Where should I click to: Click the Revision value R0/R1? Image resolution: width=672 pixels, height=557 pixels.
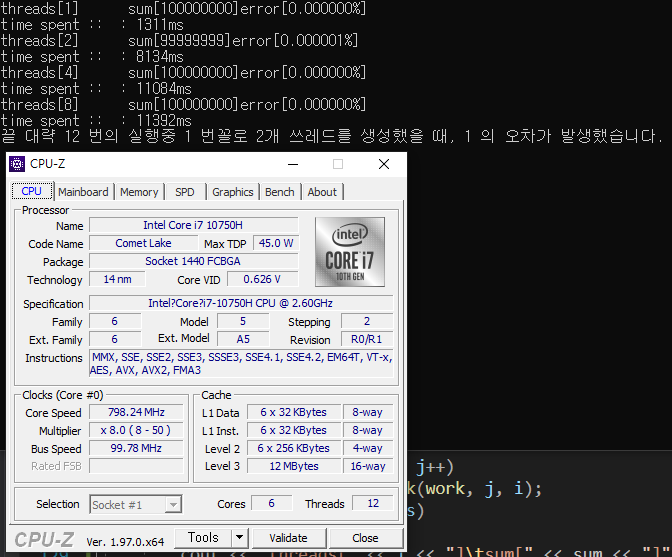pyautogui.click(x=367, y=339)
